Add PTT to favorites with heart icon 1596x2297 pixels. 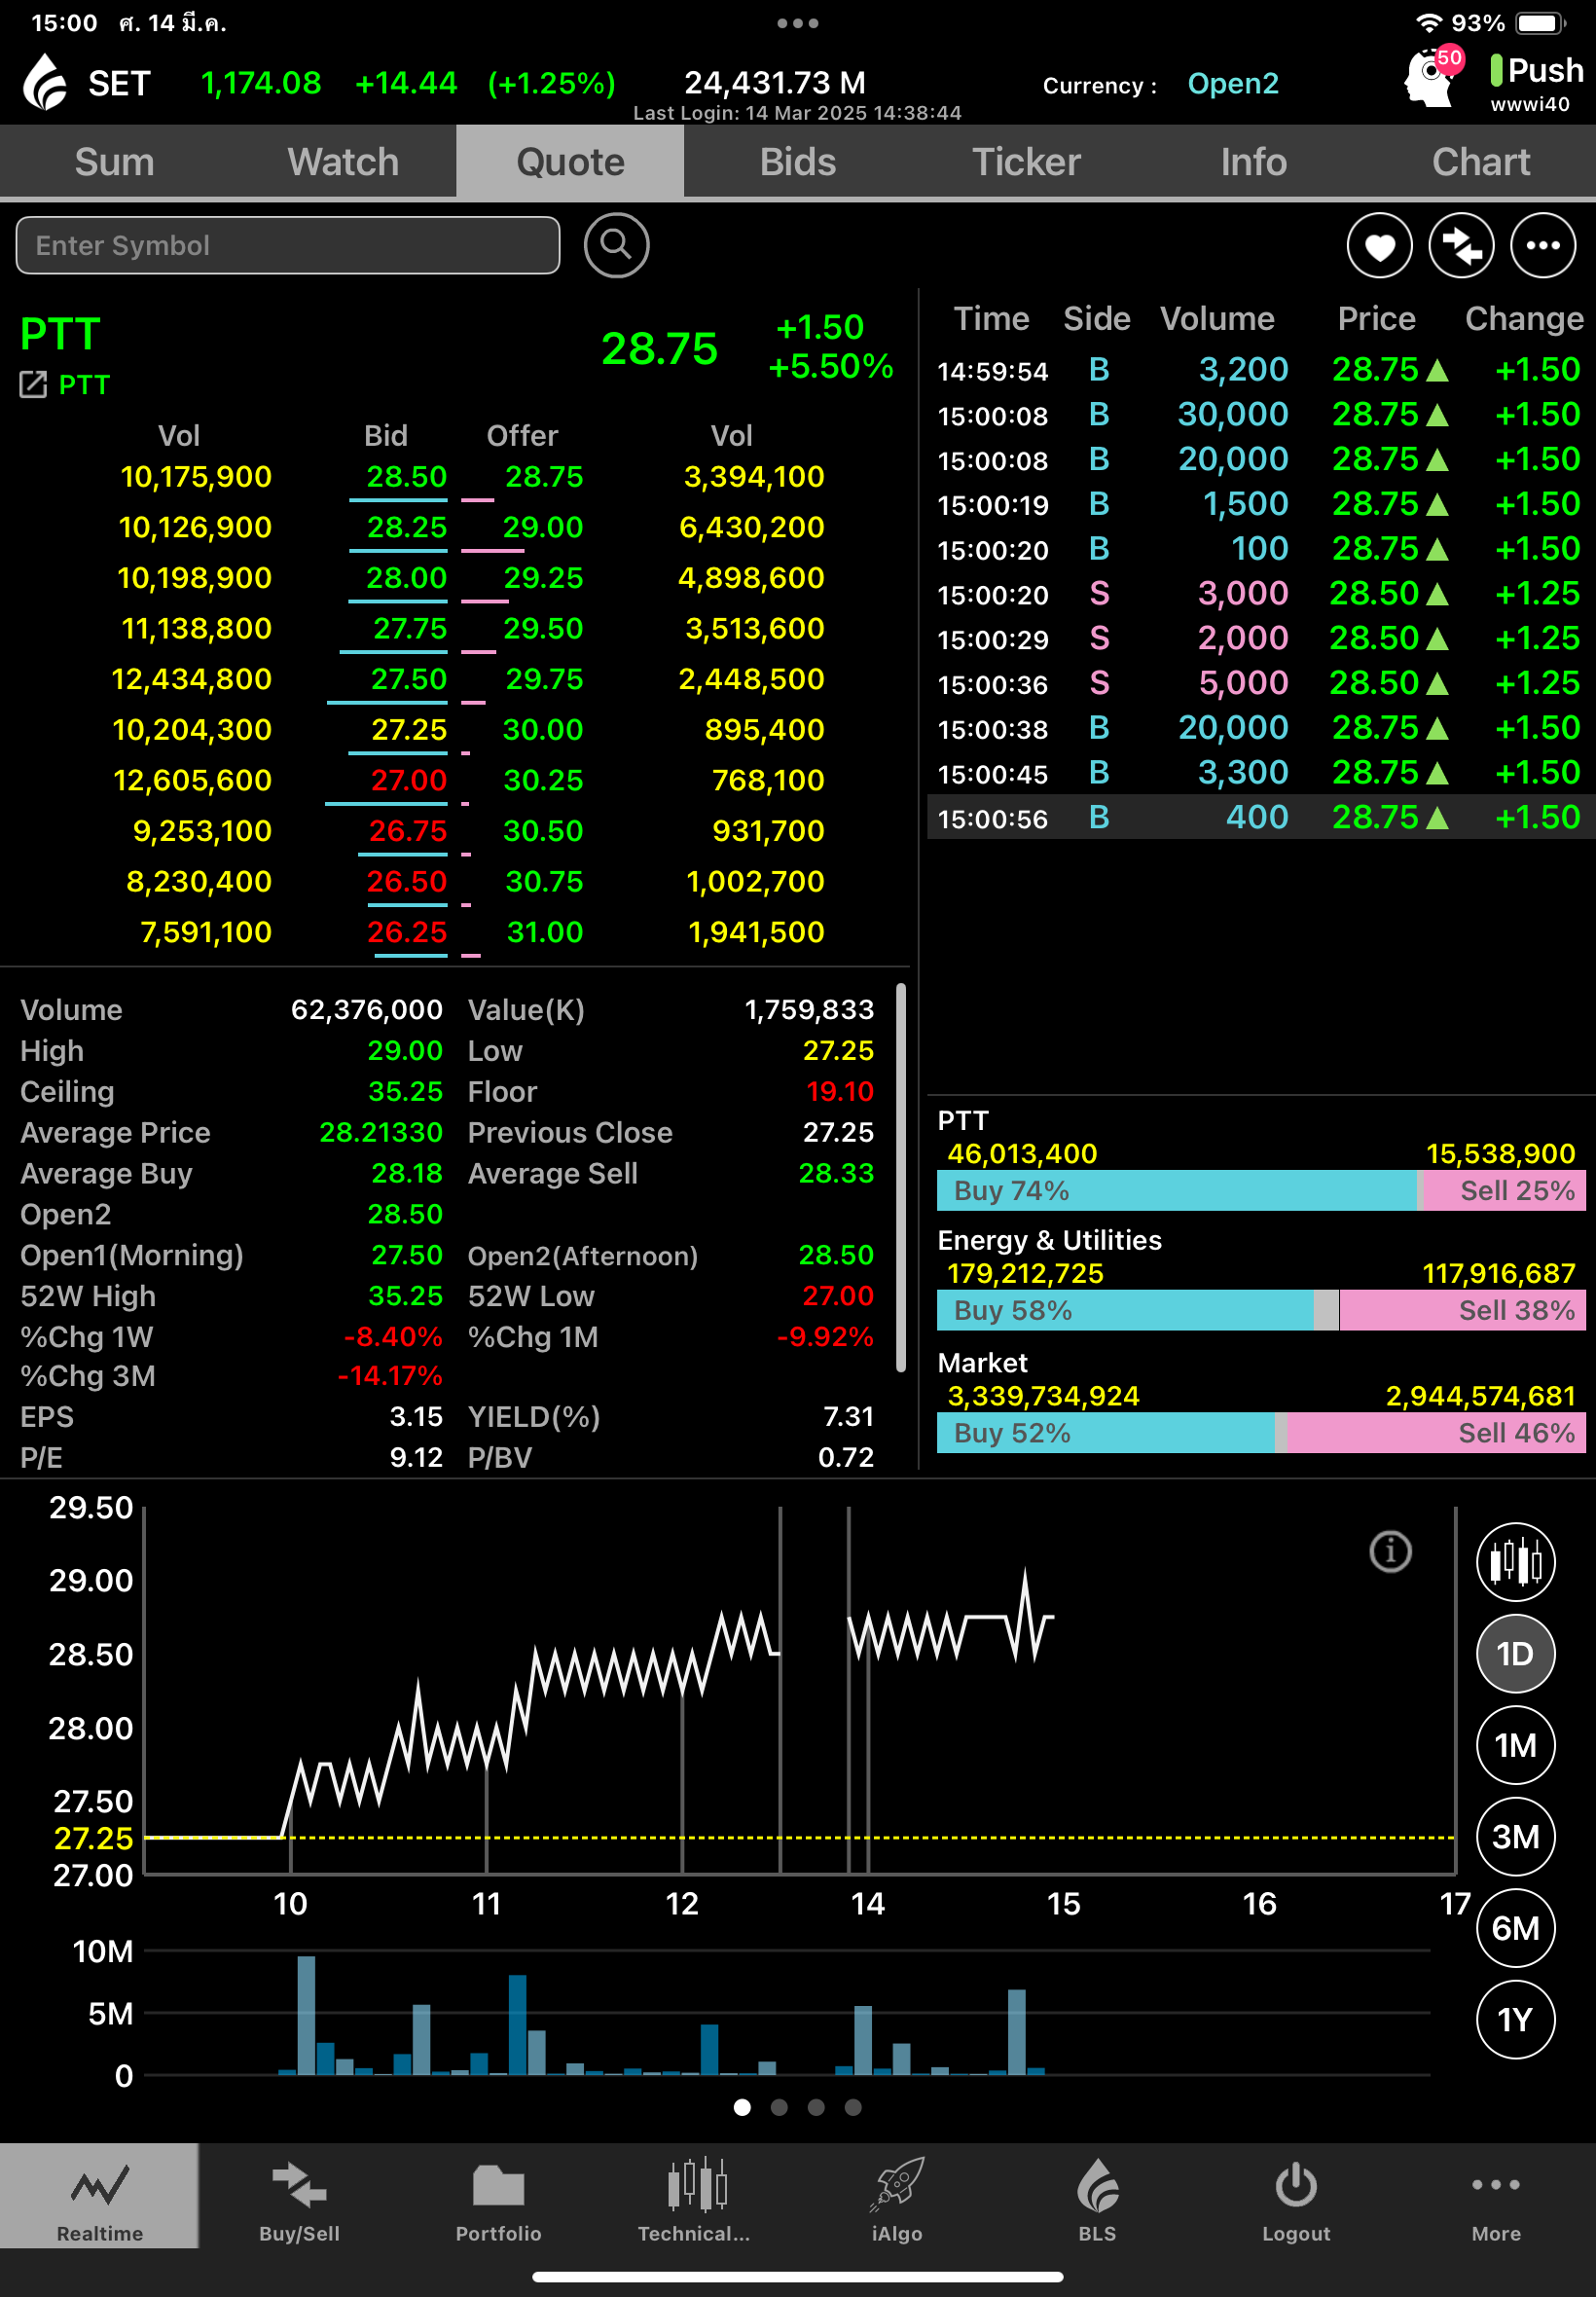[1379, 245]
